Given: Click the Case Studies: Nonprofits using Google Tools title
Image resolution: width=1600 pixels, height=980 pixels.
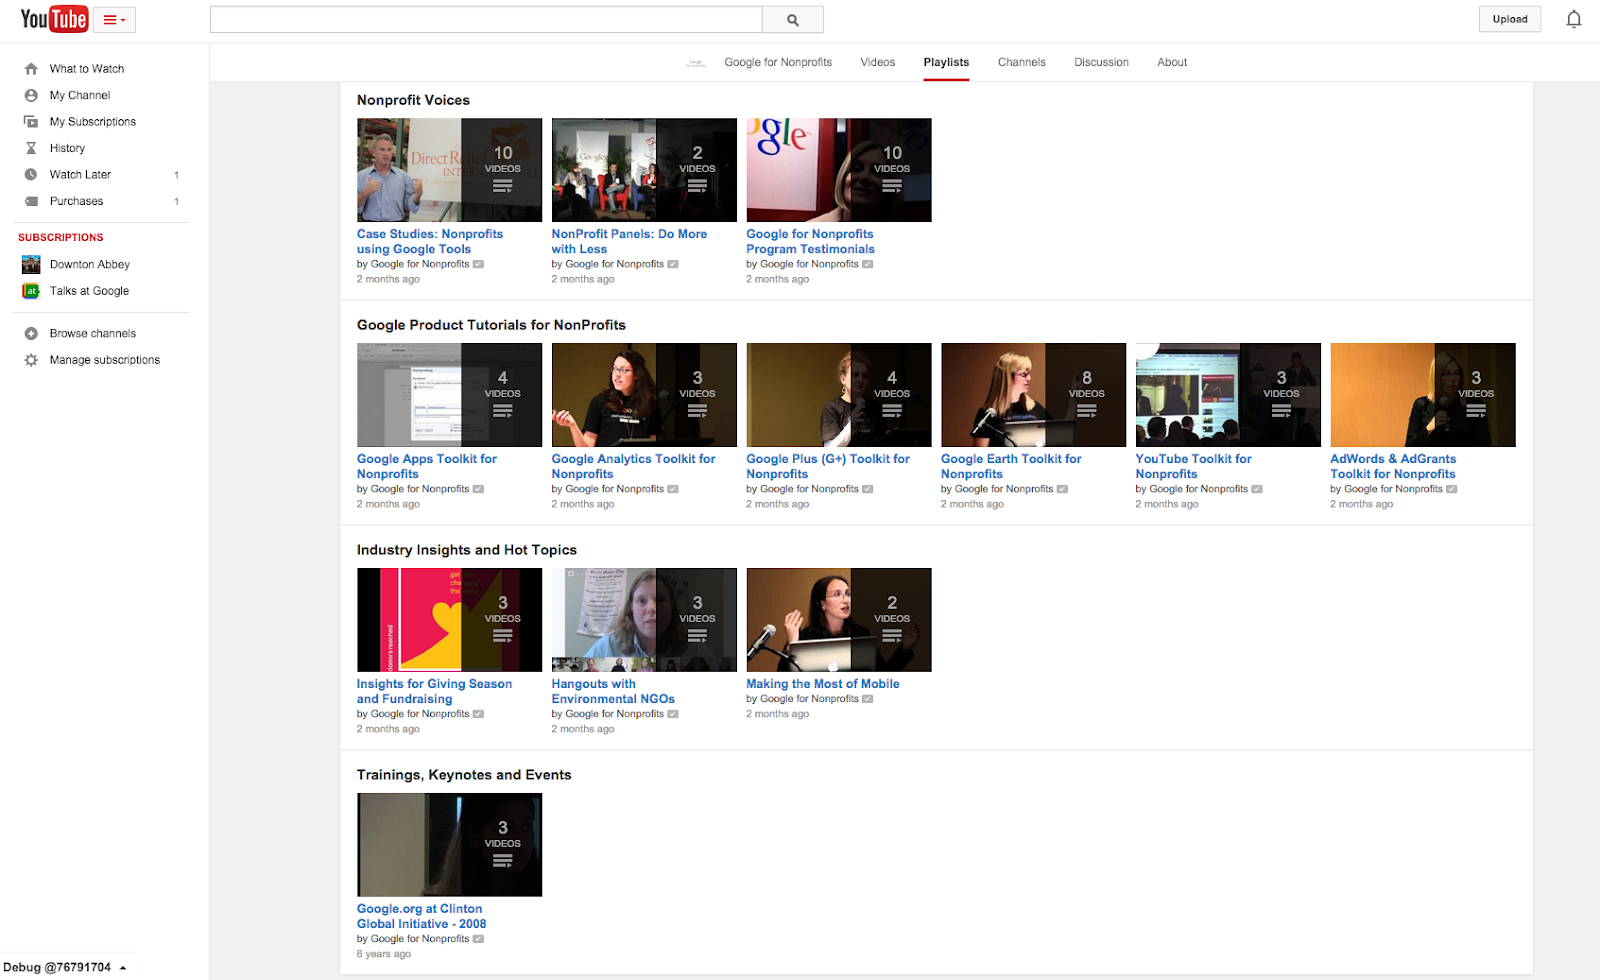Looking at the screenshot, I should (430, 242).
